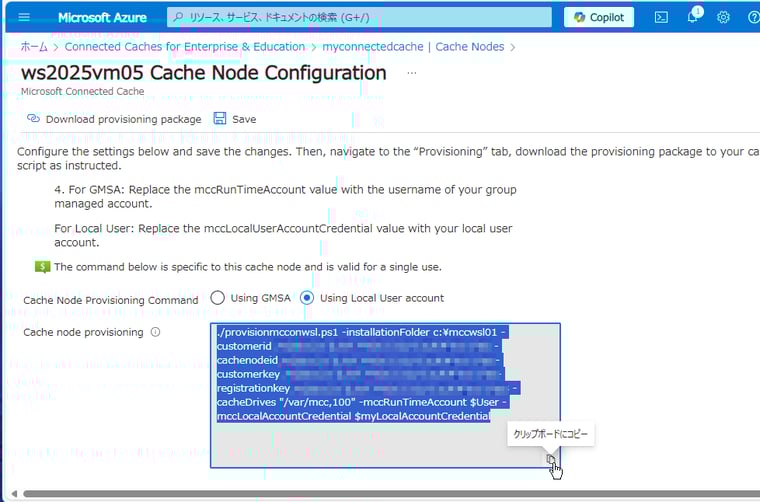Image resolution: width=760 pixels, height=502 pixels.
Task: Select the Using GMSA radio button
Action: [217, 298]
